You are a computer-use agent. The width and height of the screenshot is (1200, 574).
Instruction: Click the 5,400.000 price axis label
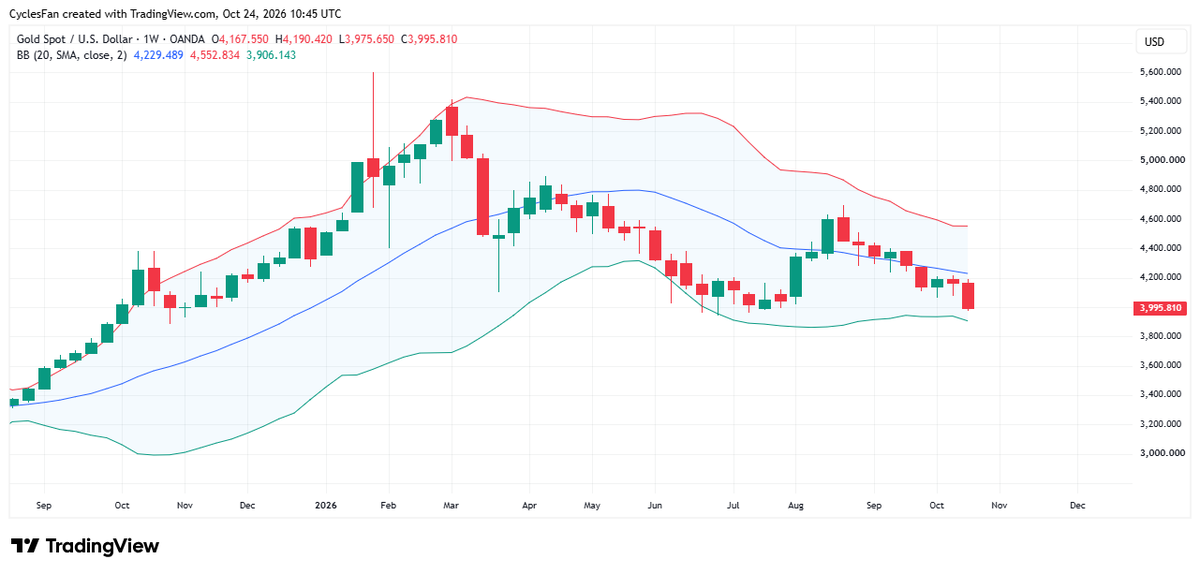(1162, 101)
